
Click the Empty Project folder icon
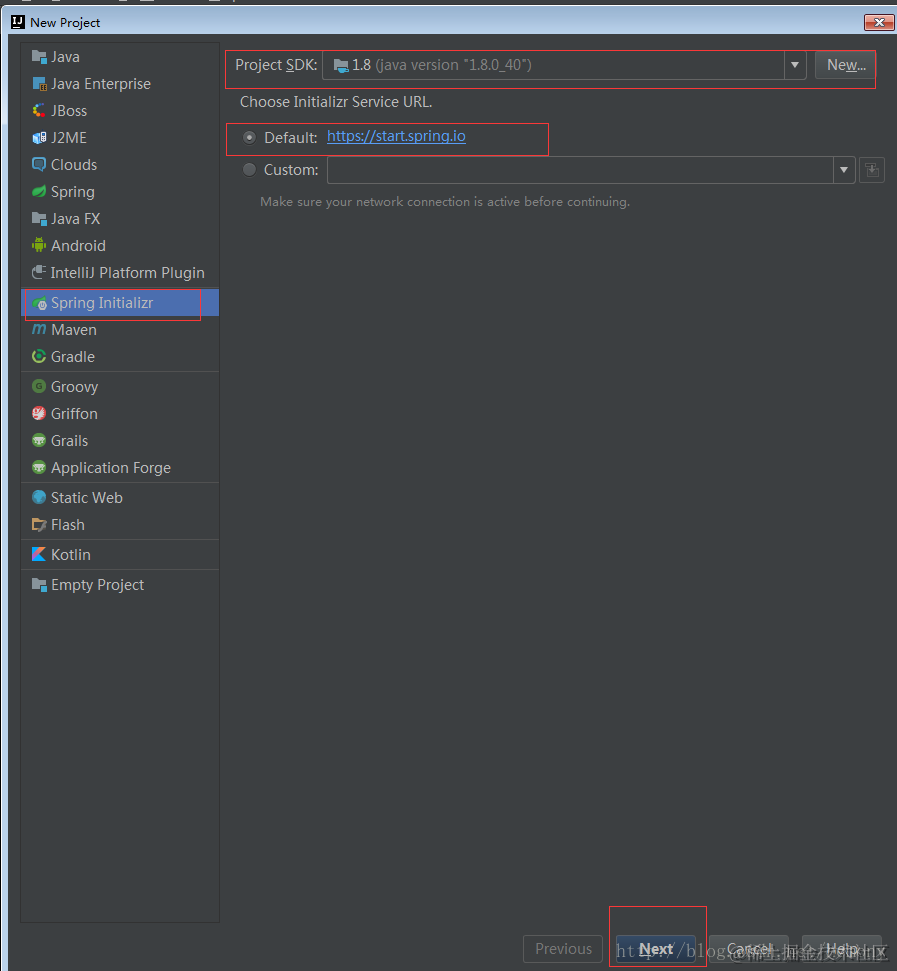coord(39,585)
